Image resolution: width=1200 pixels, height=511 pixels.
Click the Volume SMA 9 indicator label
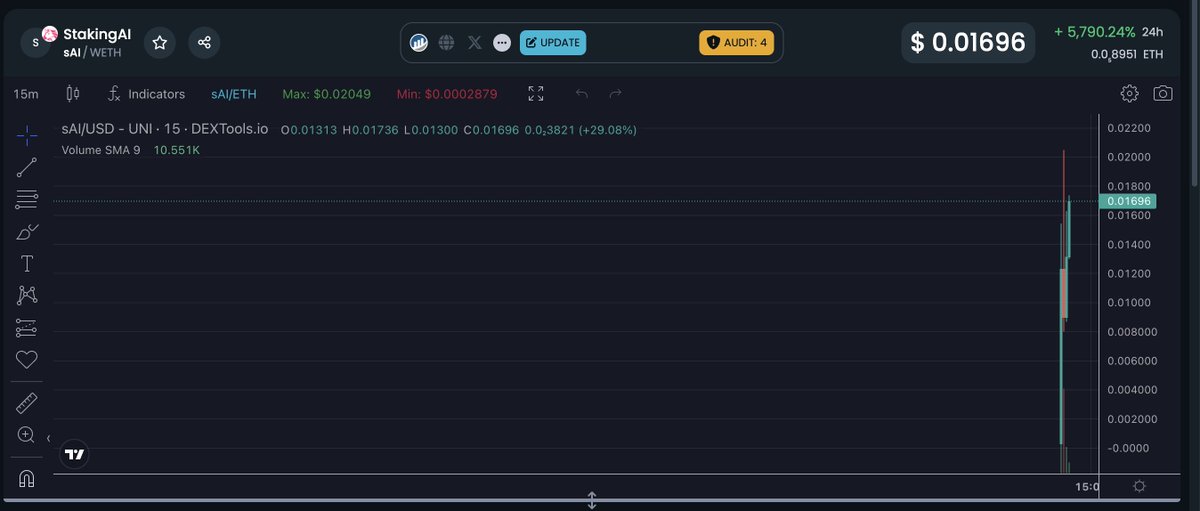101,150
